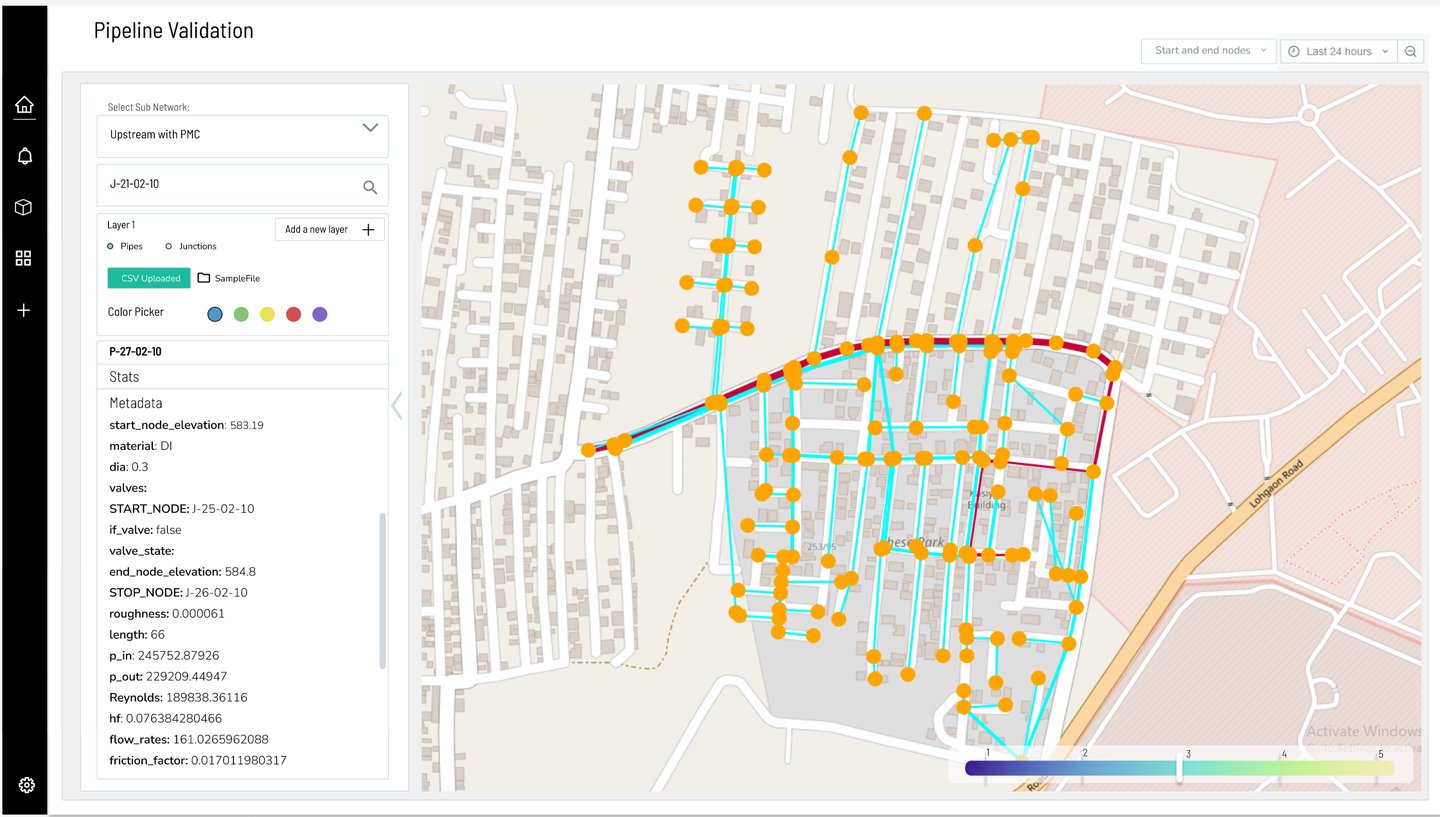This screenshot has width=1440, height=817.
Task: Pick the purple color swatch
Action: pyautogui.click(x=319, y=314)
